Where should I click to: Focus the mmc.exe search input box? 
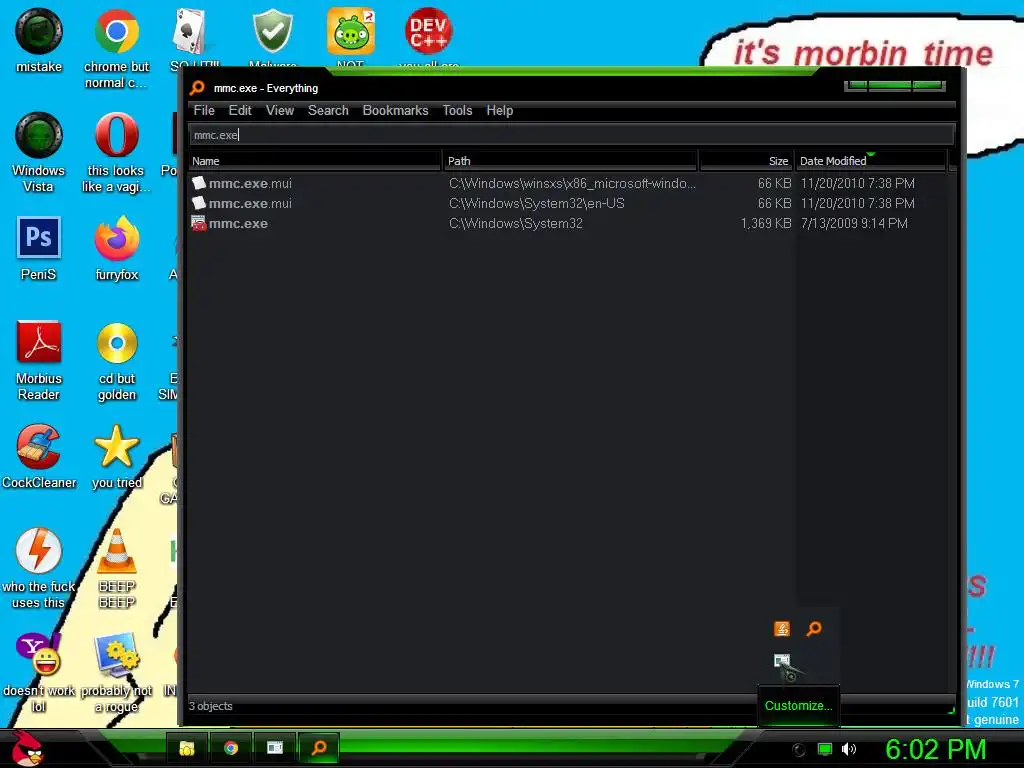571,135
